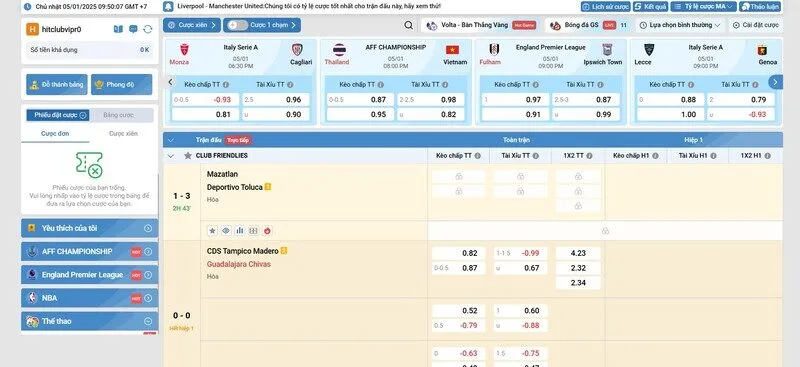Viewport: 800px width, 367px height.
Task: Collapse the CLUB FRIENDLIES league section
Action: 171,156
